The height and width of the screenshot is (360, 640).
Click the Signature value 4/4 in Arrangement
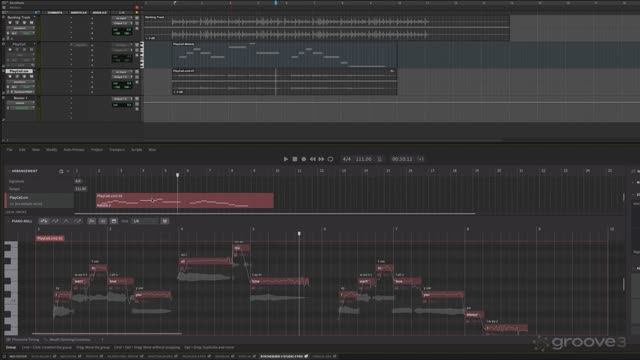coord(78,181)
